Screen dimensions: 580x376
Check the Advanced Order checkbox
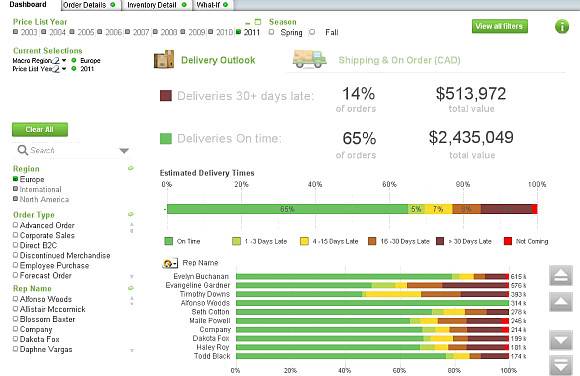tap(15, 225)
